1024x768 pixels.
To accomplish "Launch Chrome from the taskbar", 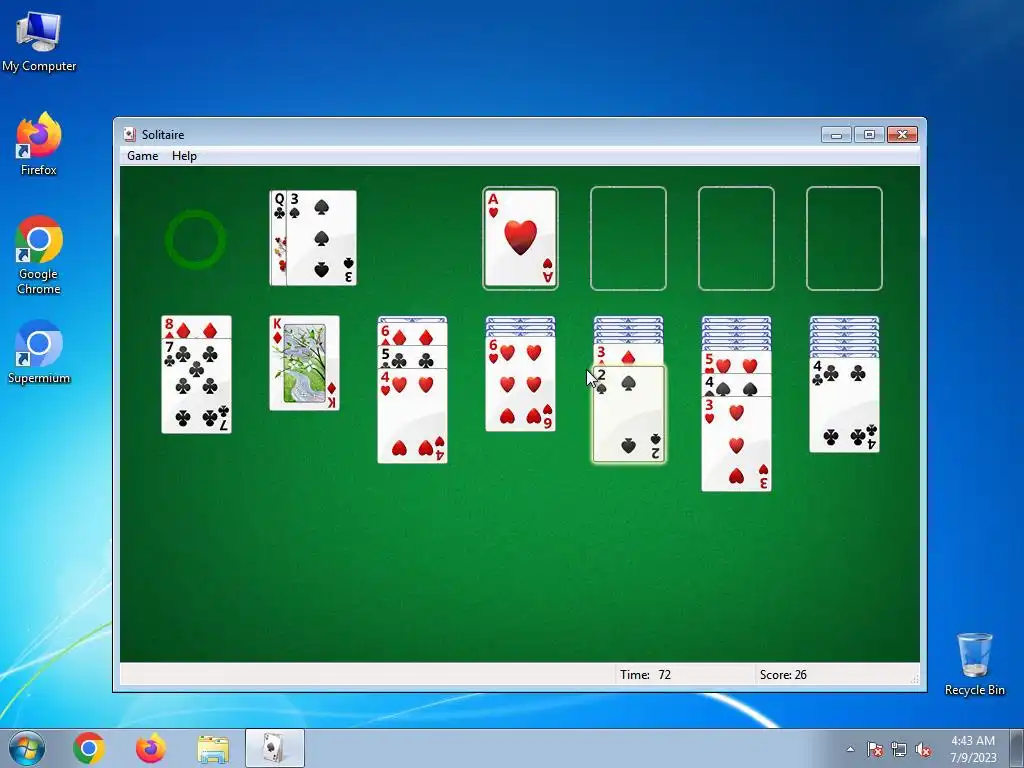I will point(89,748).
